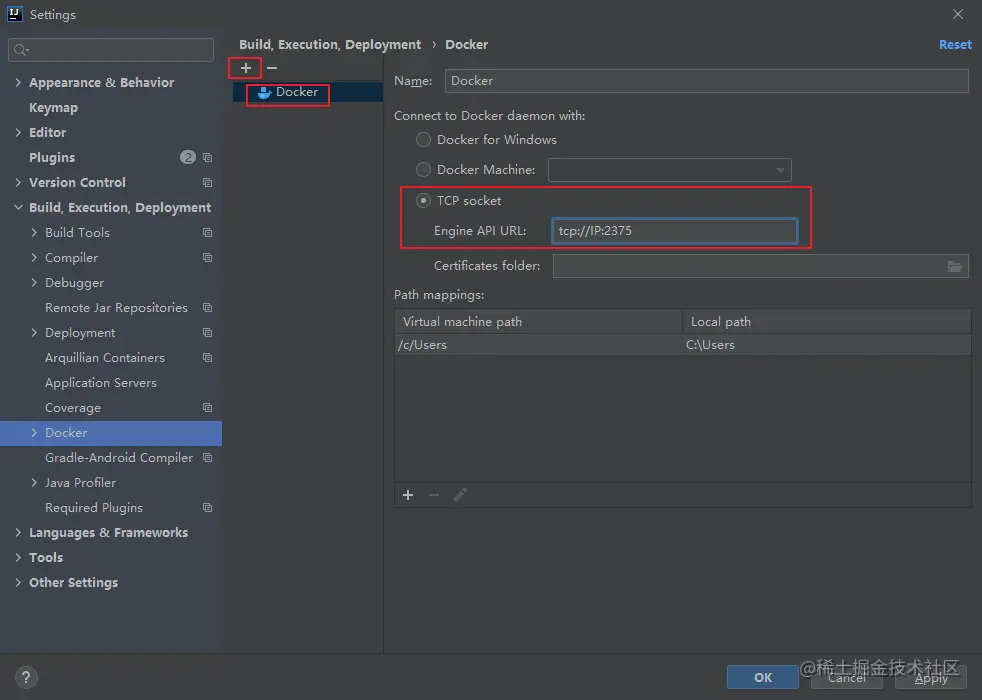Image resolution: width=982 pixels, height=700 pixels.
Task: Select C:\Users local path cell
Action: (x=827, y=345)
